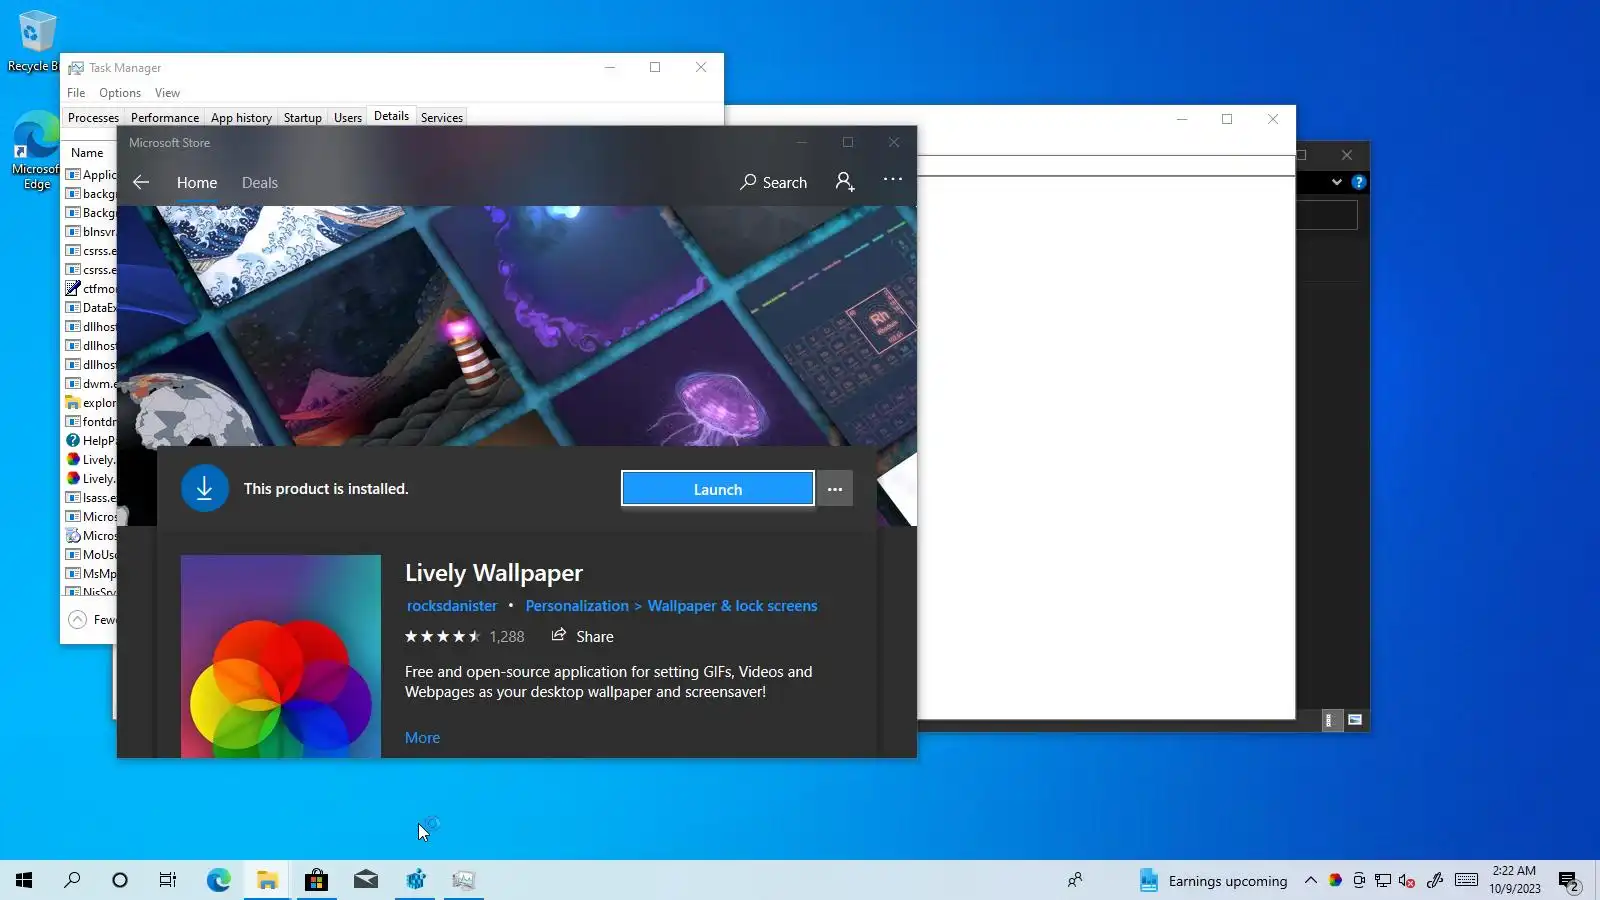Open the Recycle Bin desktop icon

pos(35,42)
